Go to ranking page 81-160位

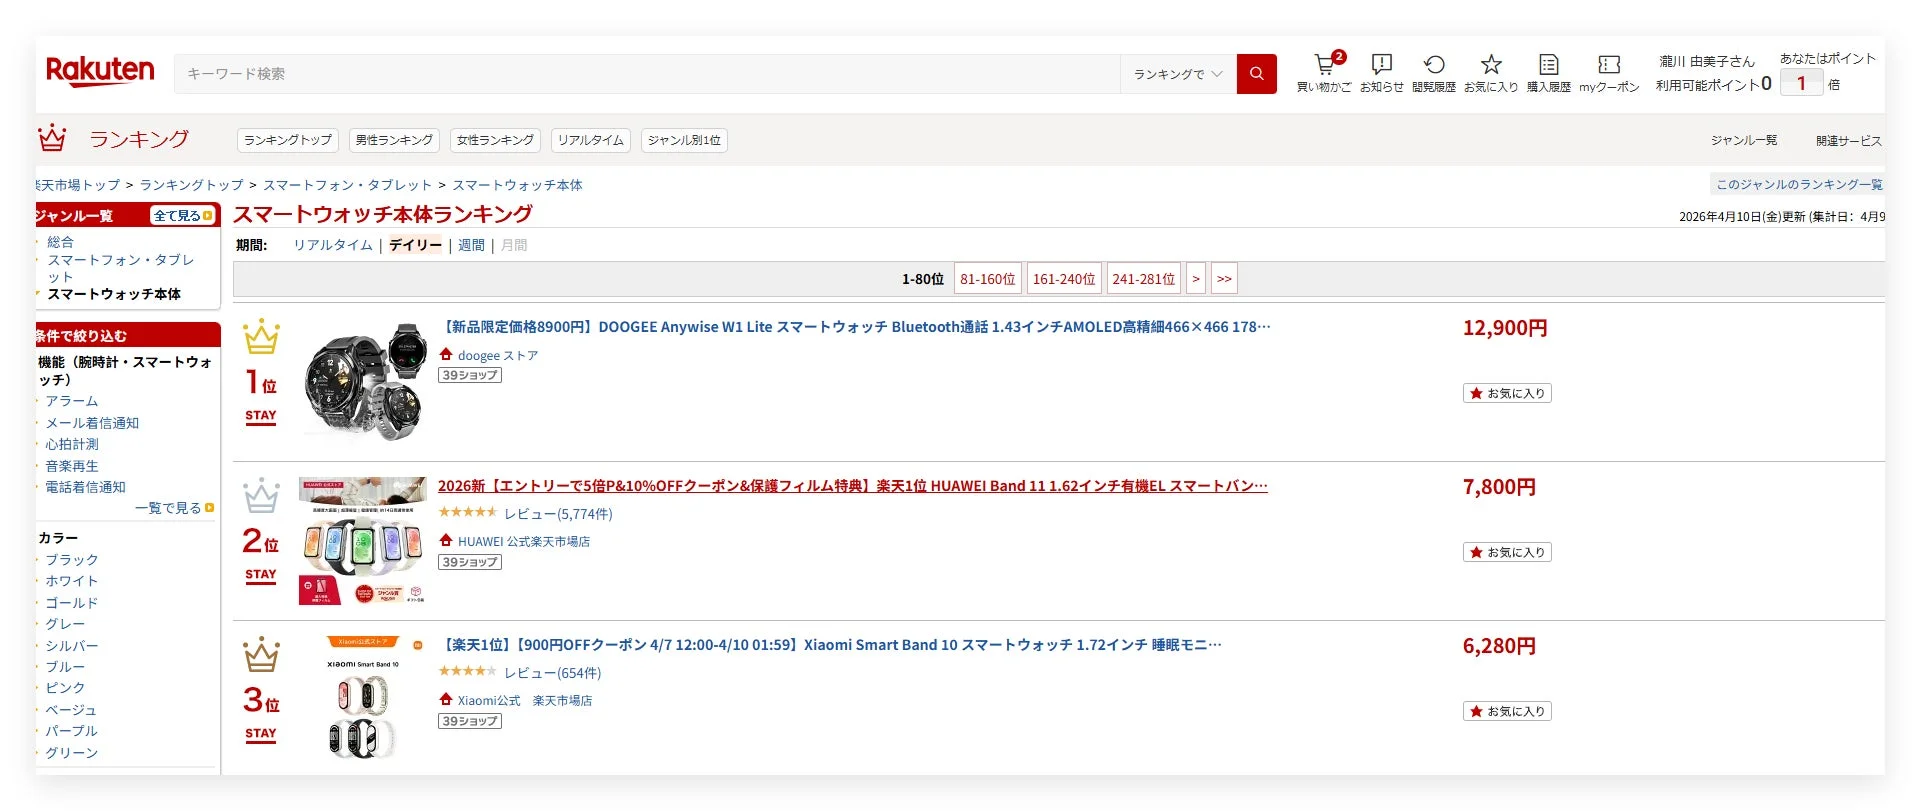[x=988, y=279]
